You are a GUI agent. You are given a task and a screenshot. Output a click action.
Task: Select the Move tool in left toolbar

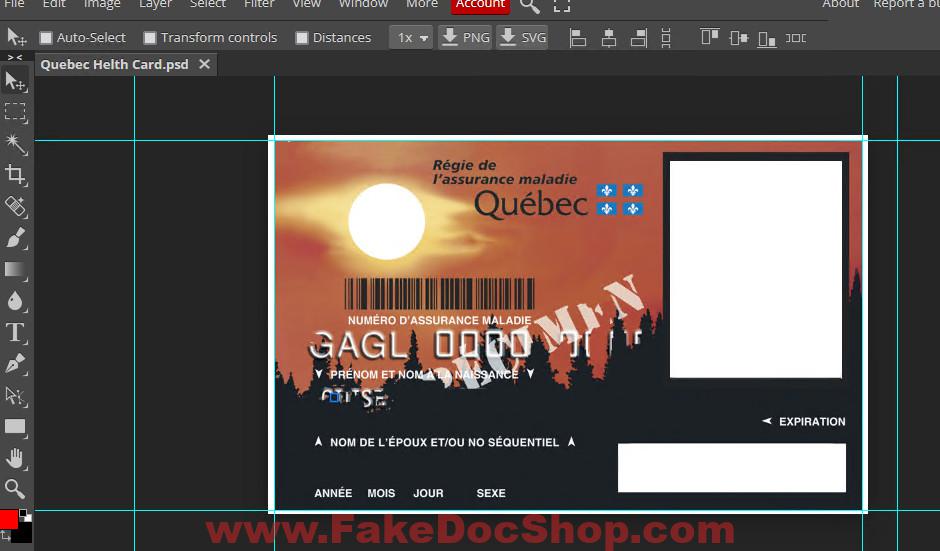coord(15,81)
